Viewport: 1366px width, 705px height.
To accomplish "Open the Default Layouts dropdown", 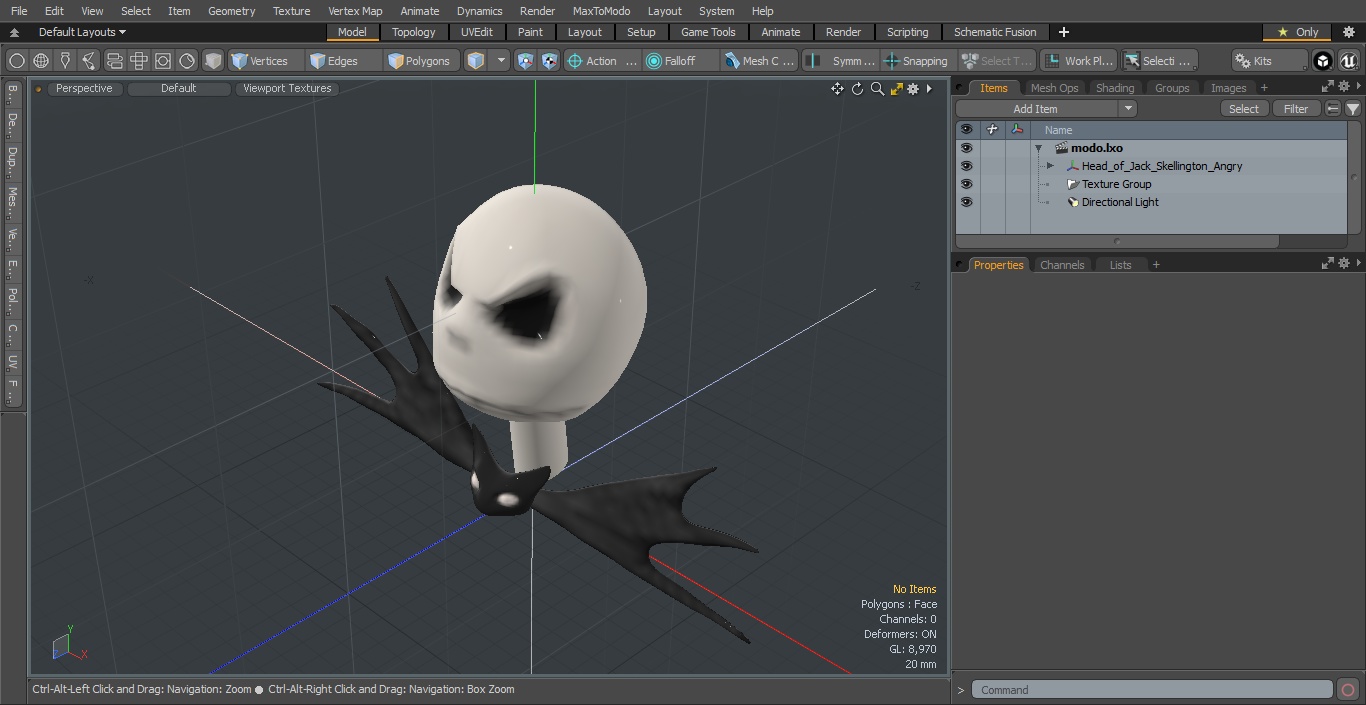I will coord(82,32).
